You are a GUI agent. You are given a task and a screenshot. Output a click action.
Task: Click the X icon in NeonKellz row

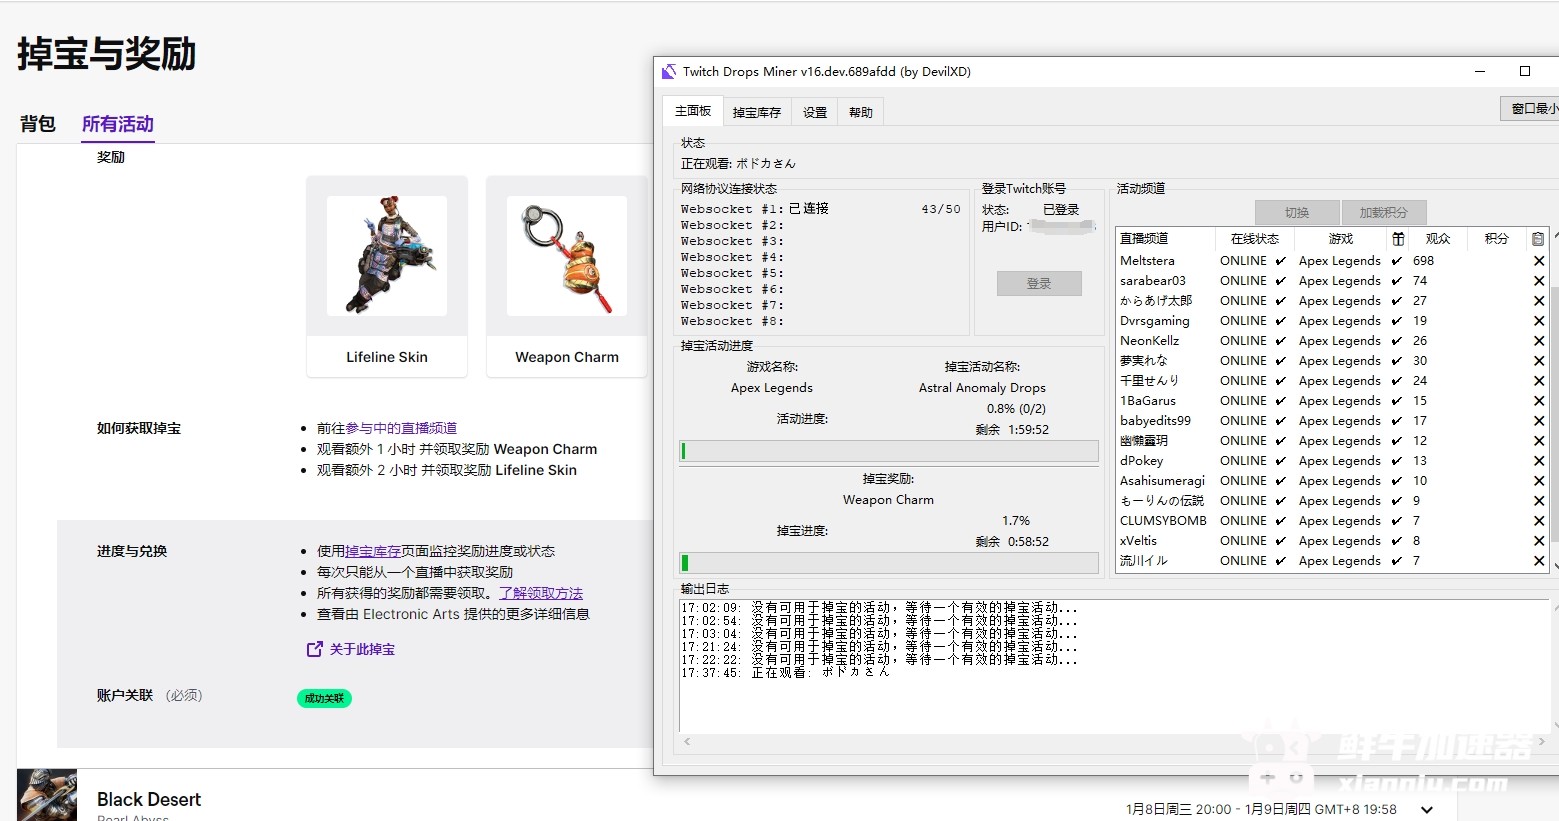[1539, 341]
